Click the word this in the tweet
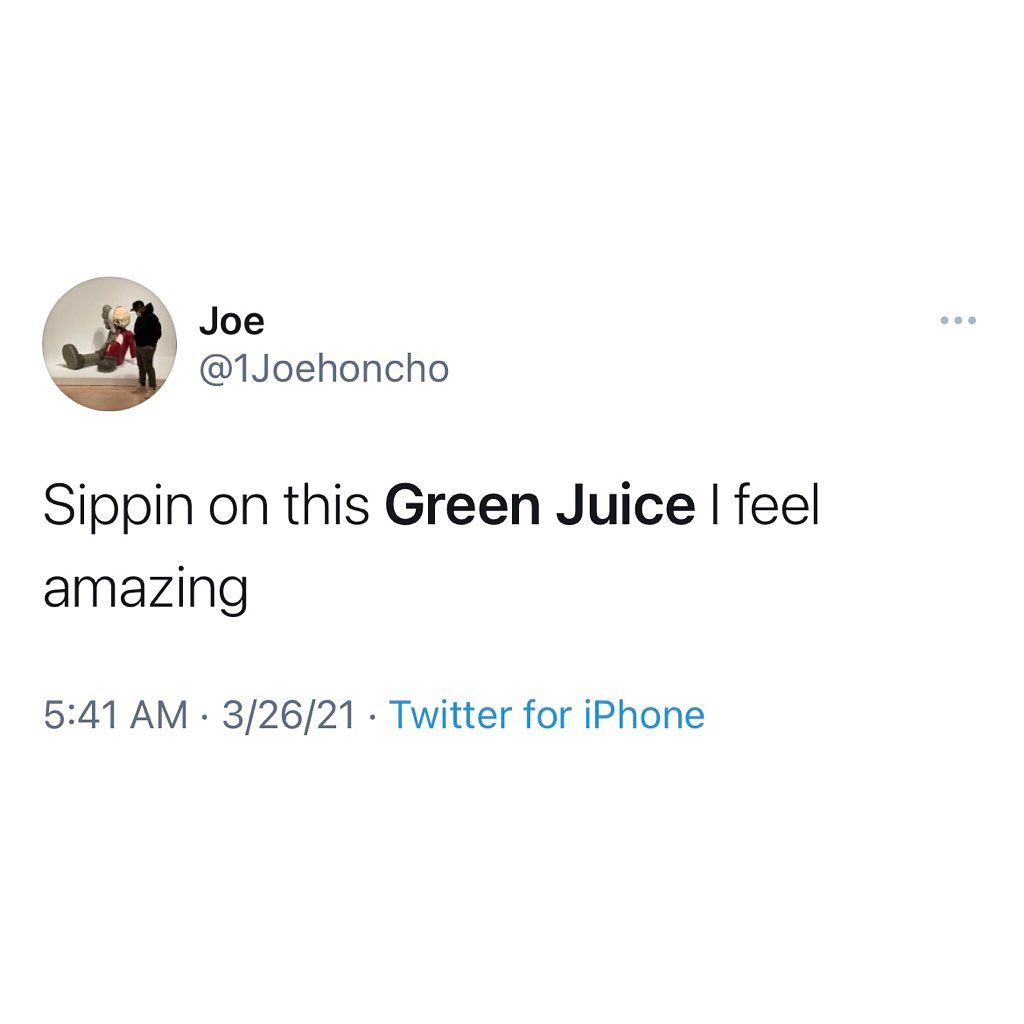 327,505
